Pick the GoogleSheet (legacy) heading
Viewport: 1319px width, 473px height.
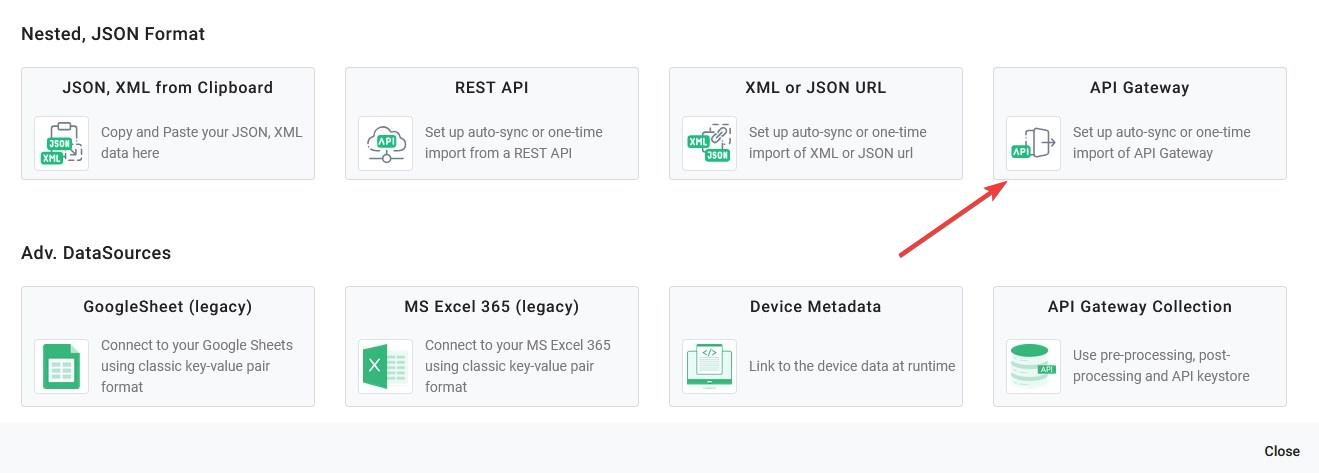167,307
